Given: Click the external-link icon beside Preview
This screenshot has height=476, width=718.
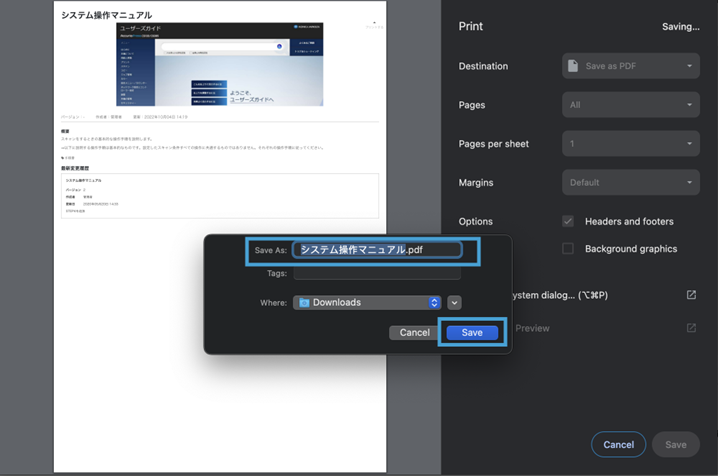Looking at the screenshot, I should (691, 328).
